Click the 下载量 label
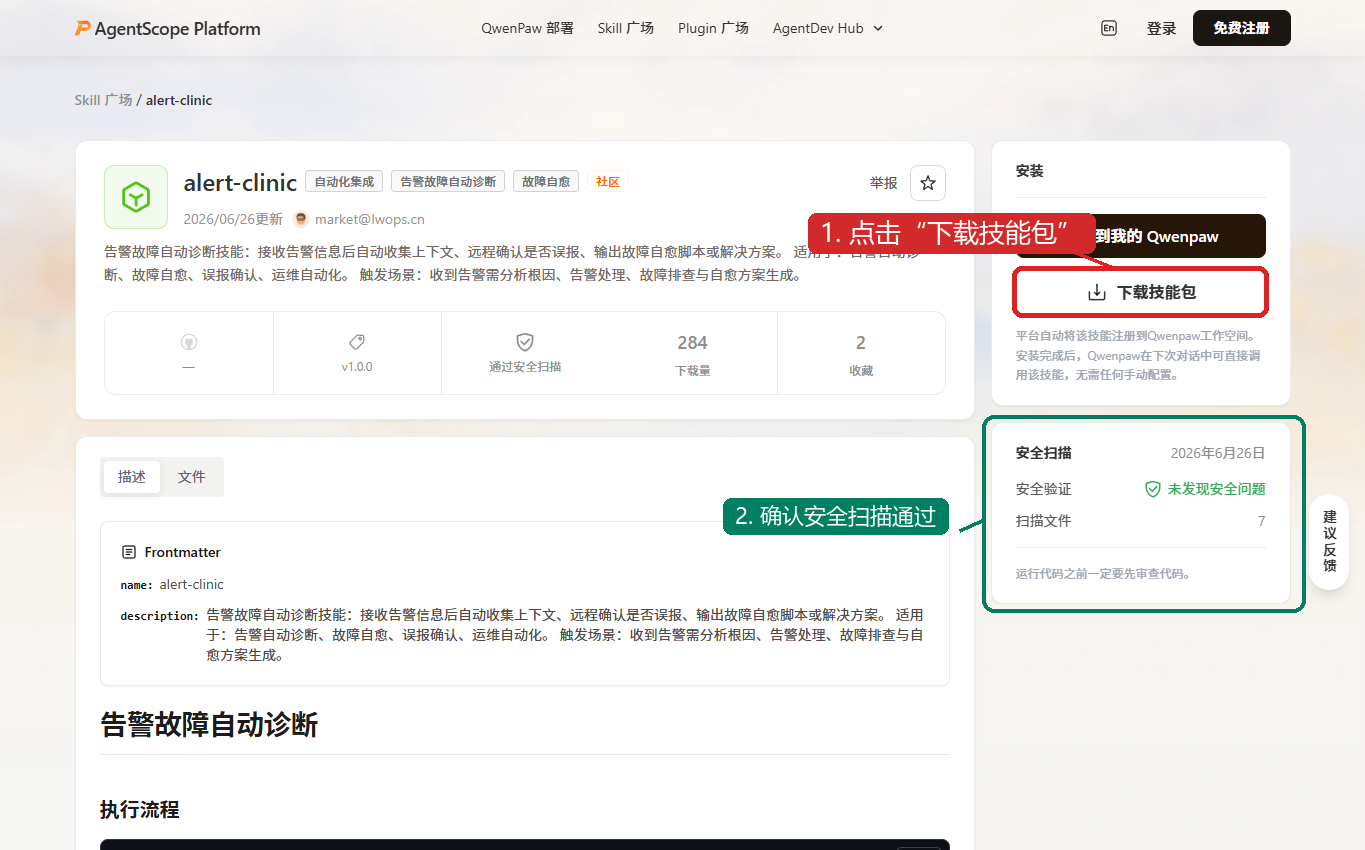Viewport: 1365px width, 850px height. (x=692, y=370)
